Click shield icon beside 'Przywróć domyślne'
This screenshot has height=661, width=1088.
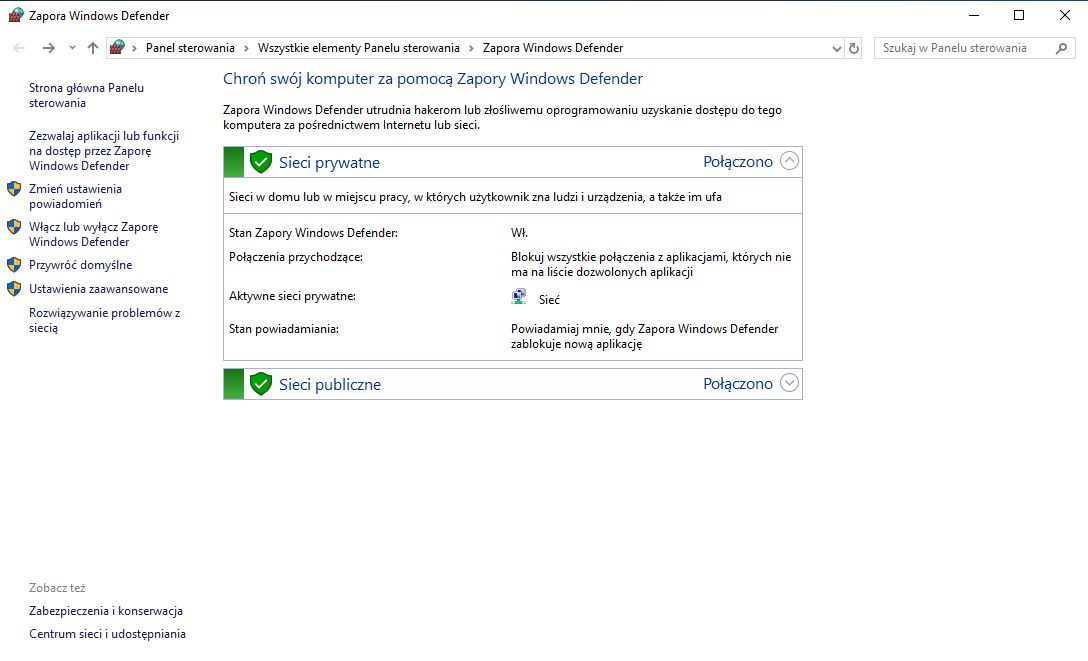pyautogui.click(x=14, y=265)
